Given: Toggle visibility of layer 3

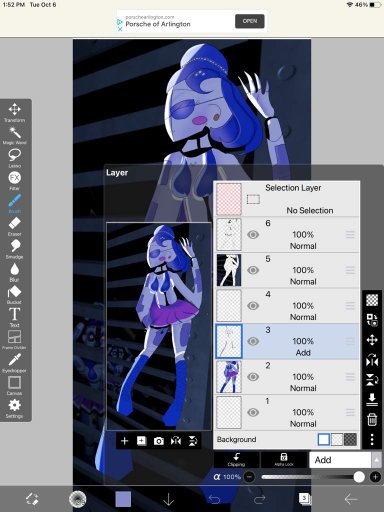Looking at the screenshot, I should click(x=253, y=341).
